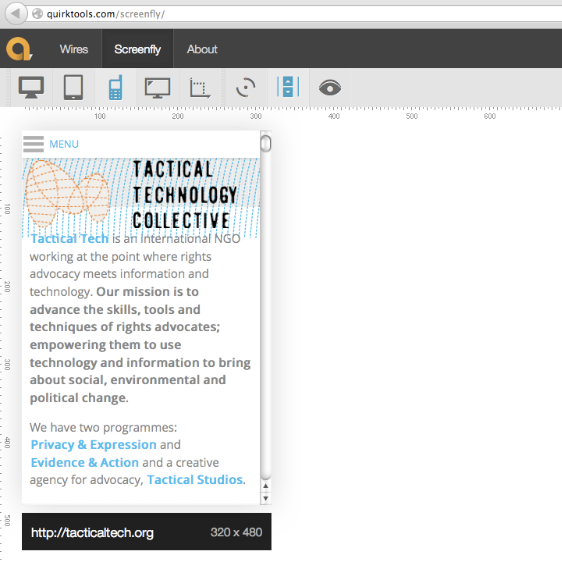Pick the television screen preview icon

click(157, 88)
